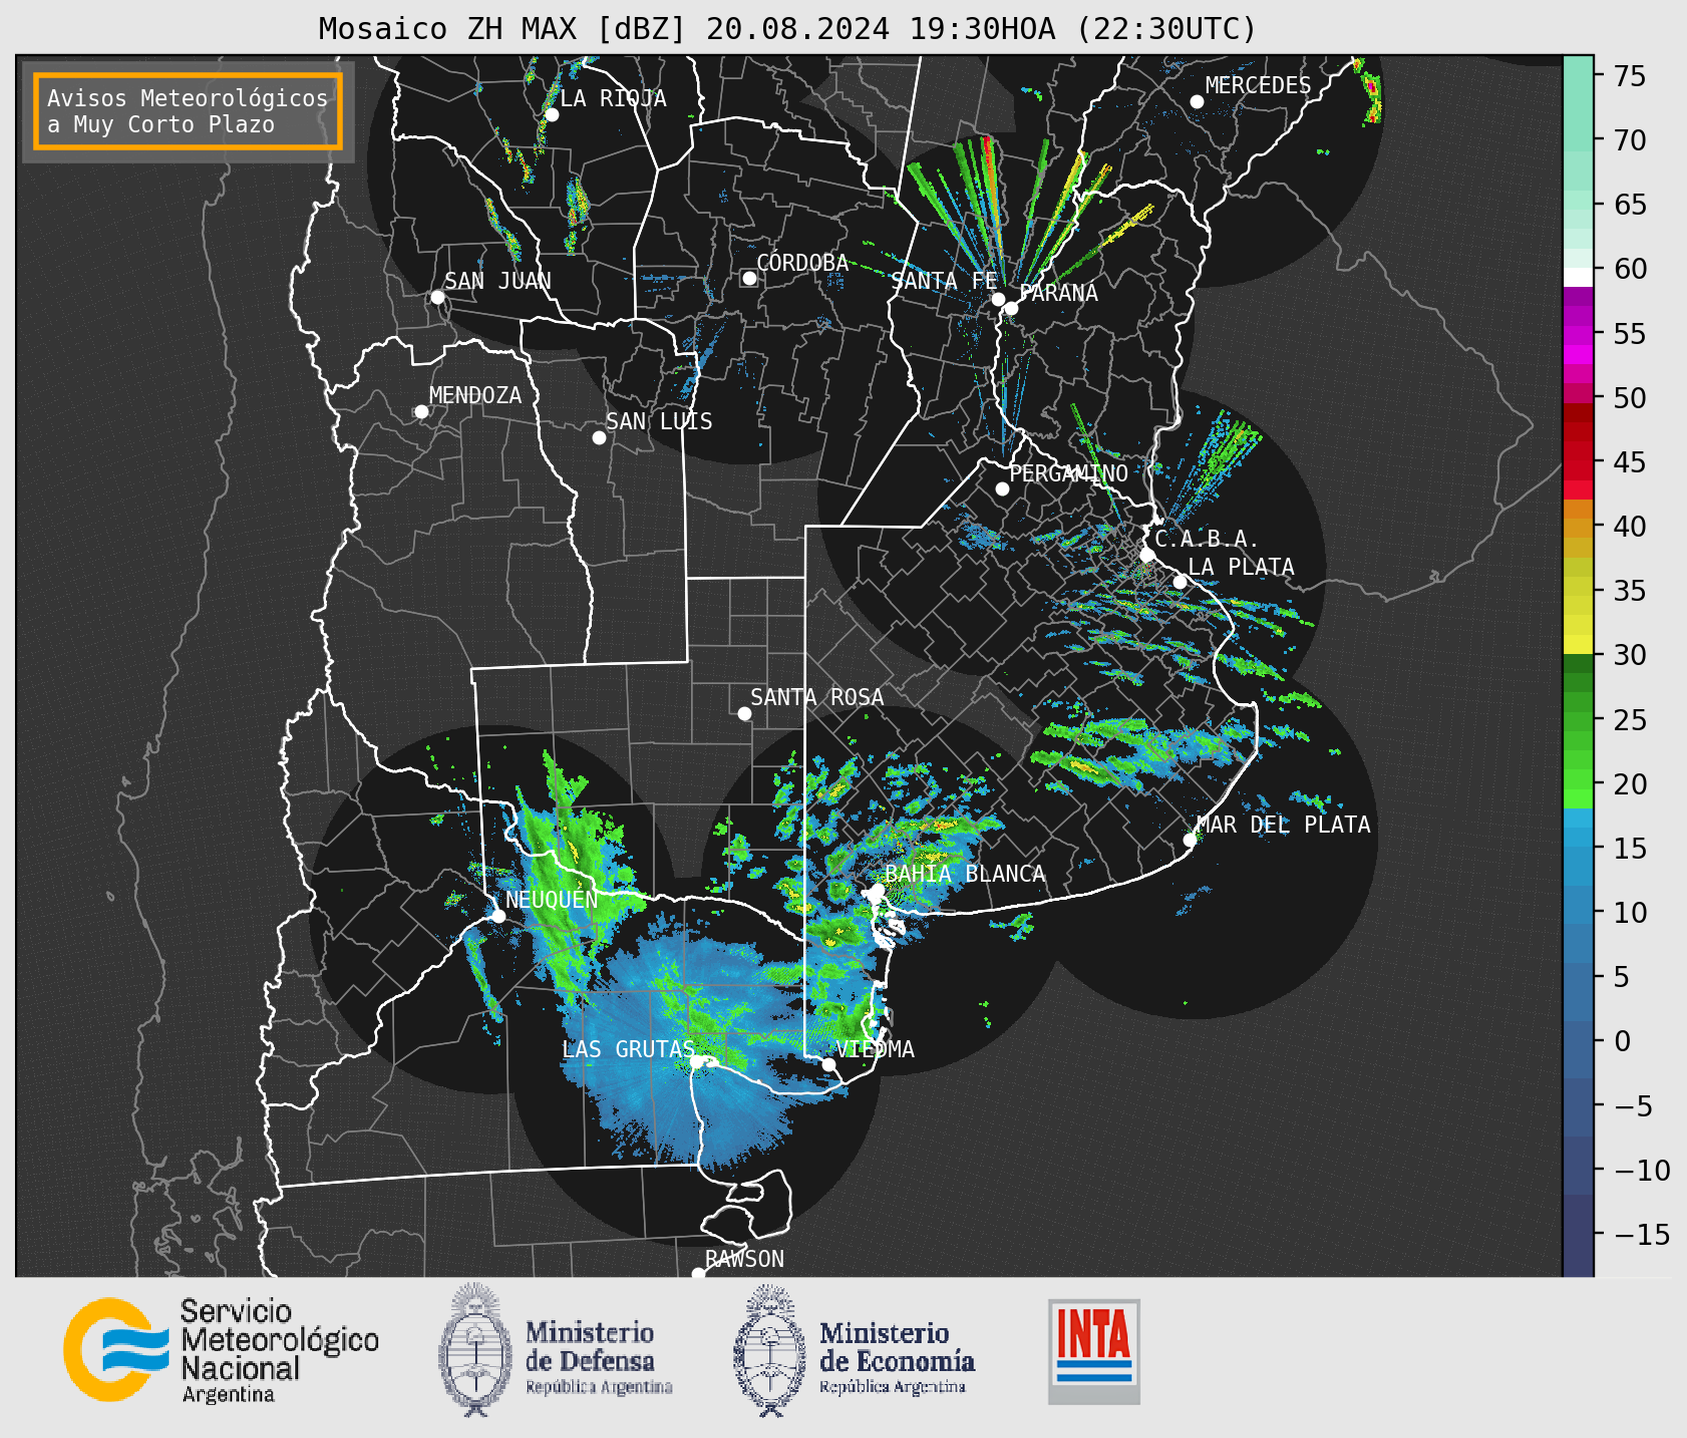Select the VIEDMA city marker

click(x=829, y=1064)
